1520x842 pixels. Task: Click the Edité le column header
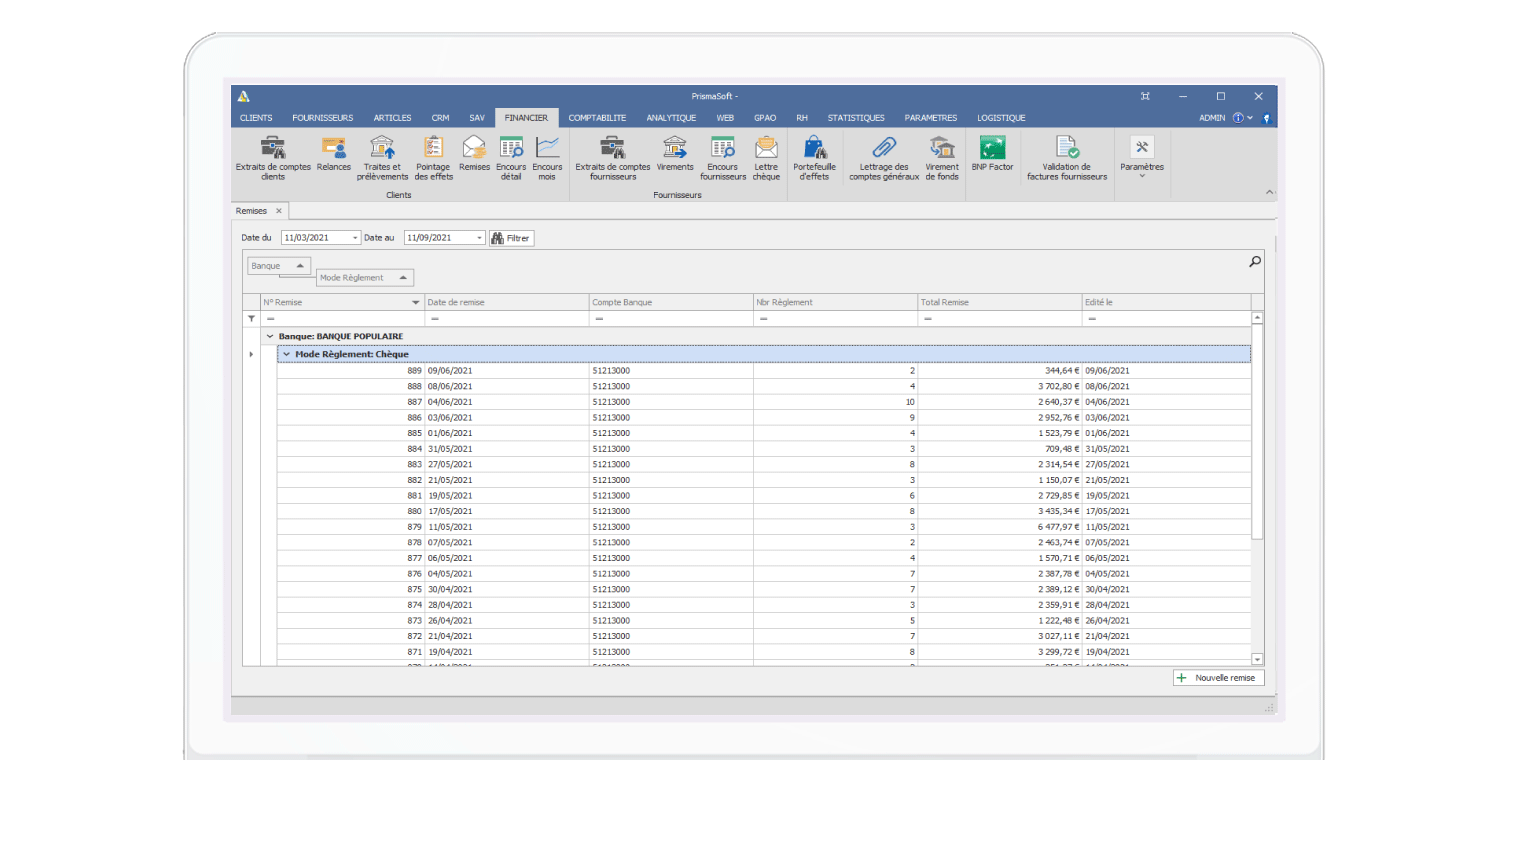point(1166,302)
